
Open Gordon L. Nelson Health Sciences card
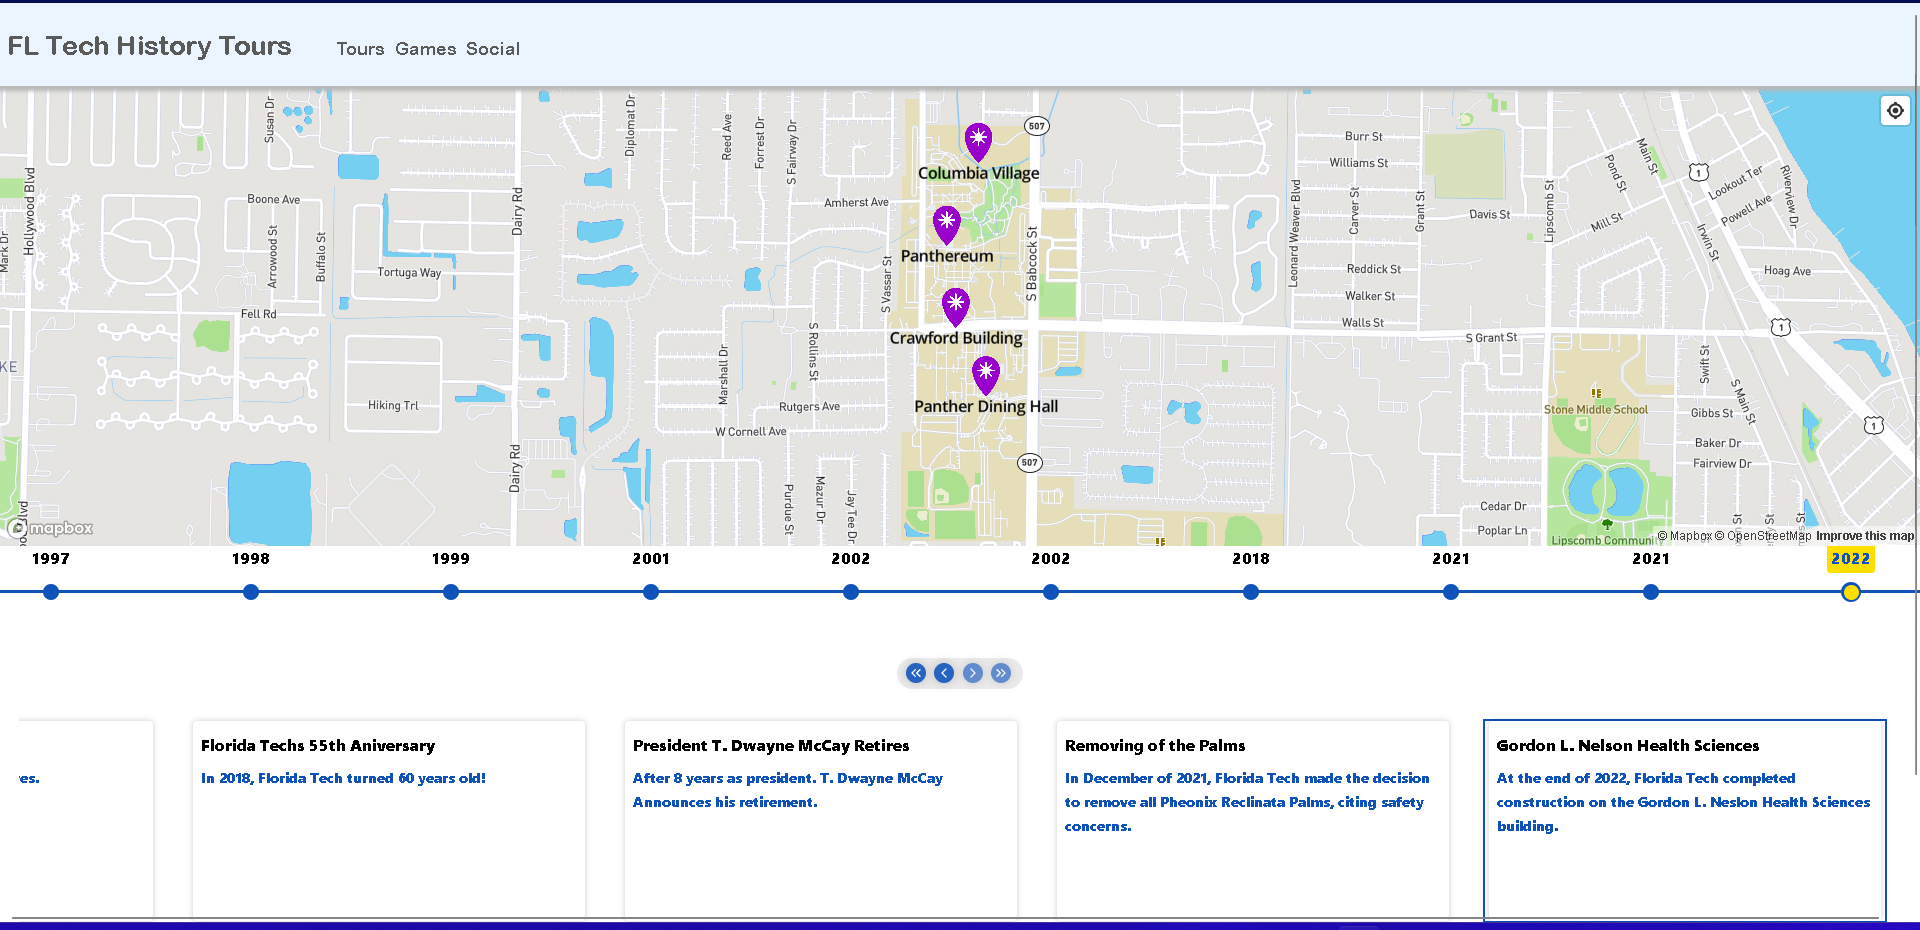point(1685,818)
